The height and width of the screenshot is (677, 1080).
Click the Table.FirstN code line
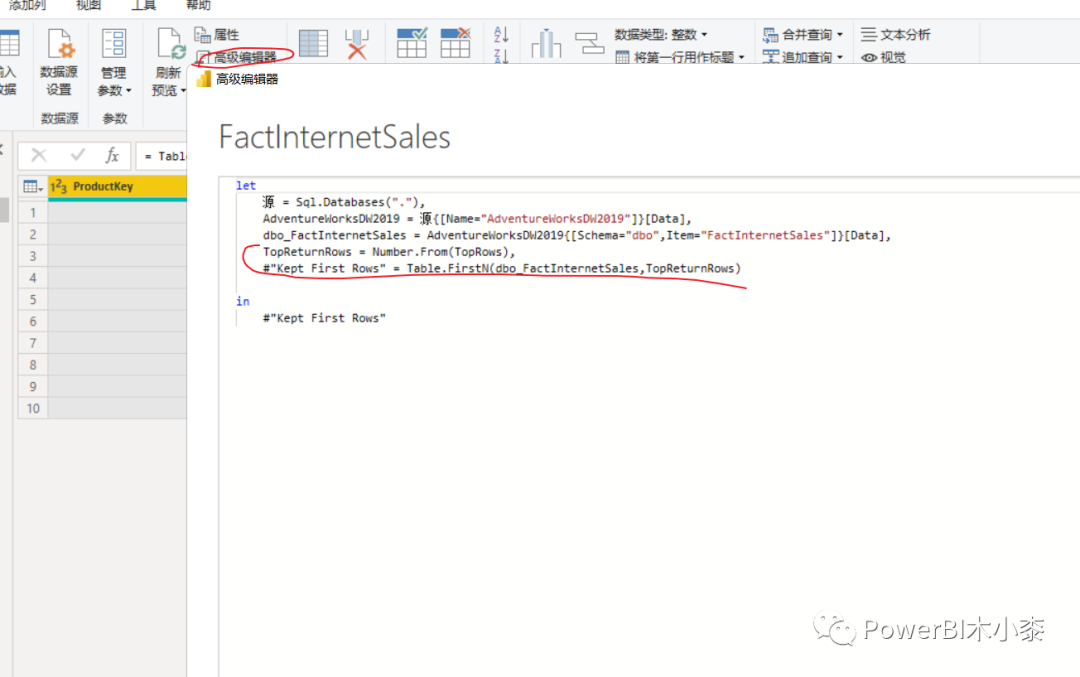pyautogui.click(x=501, y=268)
